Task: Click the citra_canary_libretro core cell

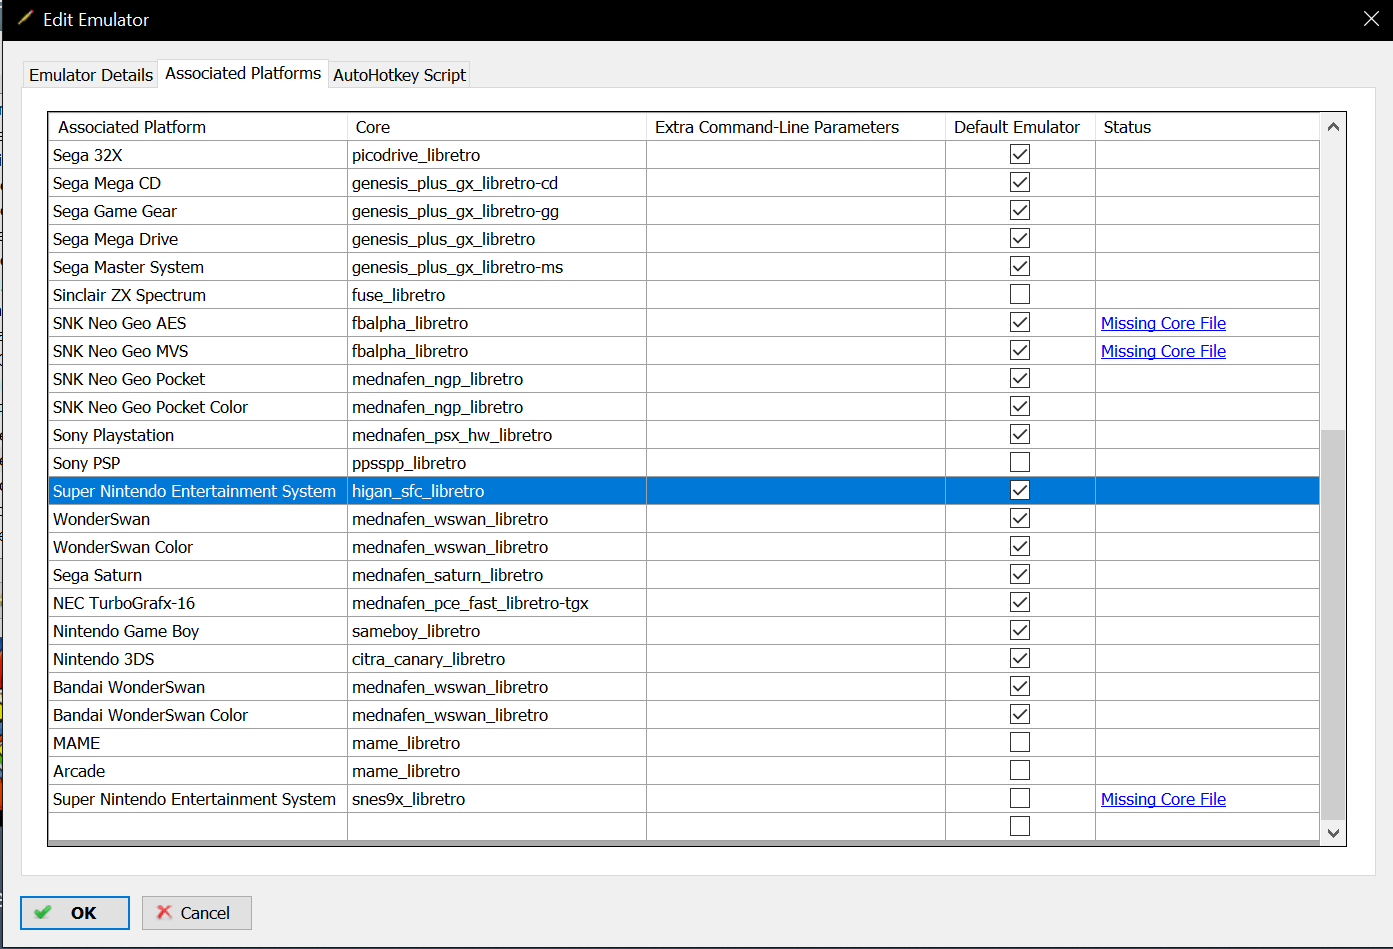Action: [x=497, y=659]
